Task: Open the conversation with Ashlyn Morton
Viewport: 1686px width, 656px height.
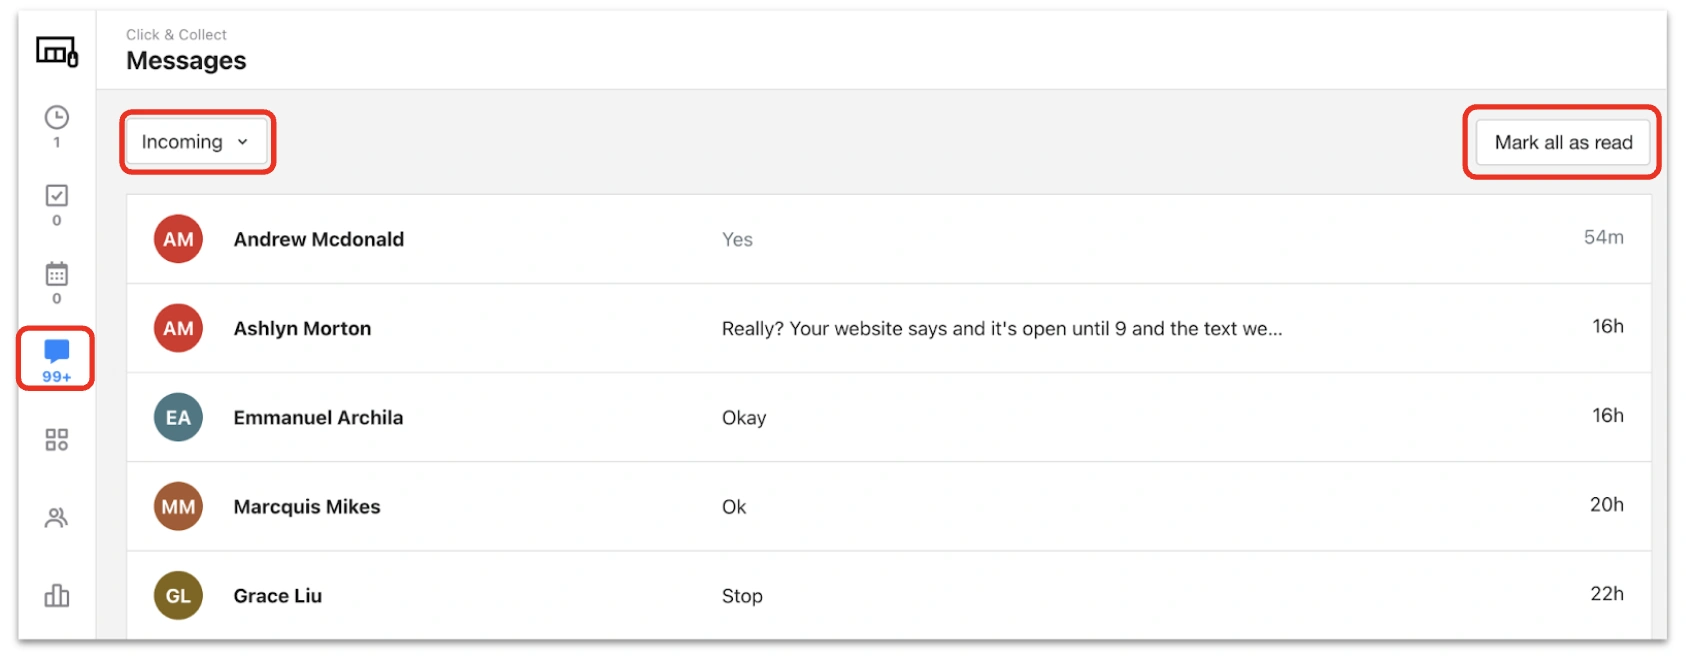Action: click(889, 328)
